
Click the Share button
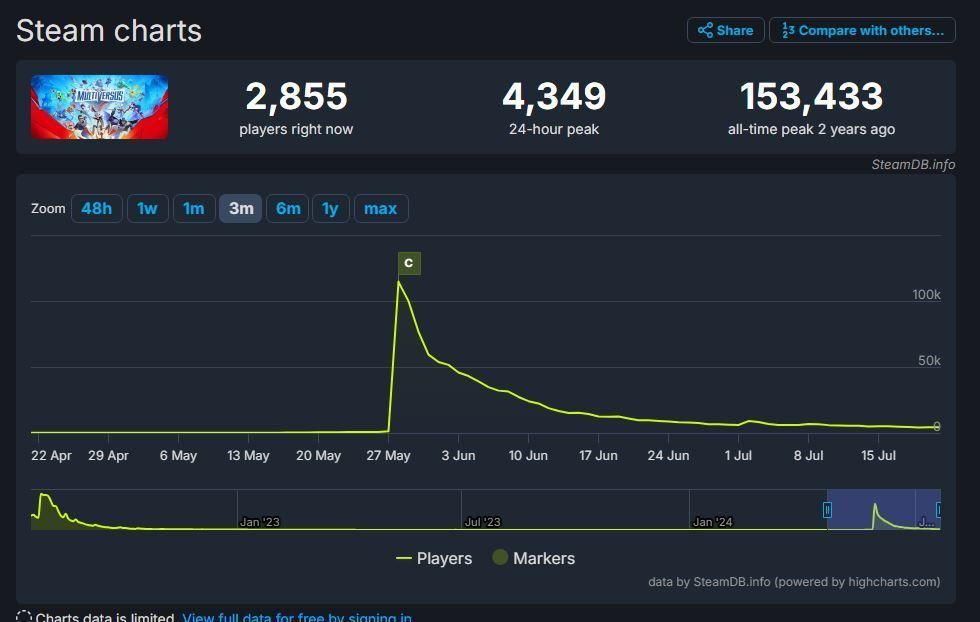coord(725,30)
